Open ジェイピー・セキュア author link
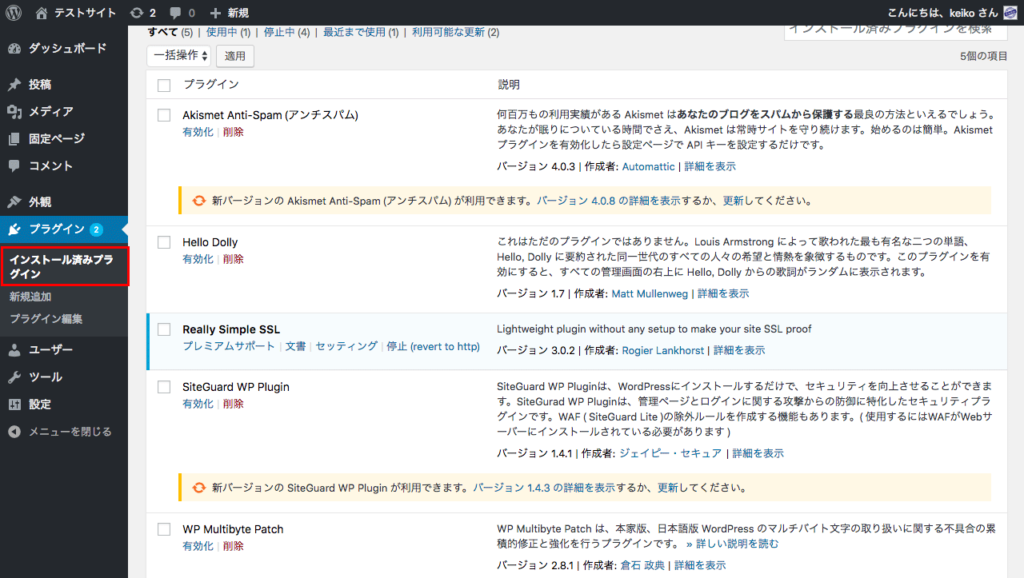This screenshot has height=578, width=1024. (x=671, y=453)
